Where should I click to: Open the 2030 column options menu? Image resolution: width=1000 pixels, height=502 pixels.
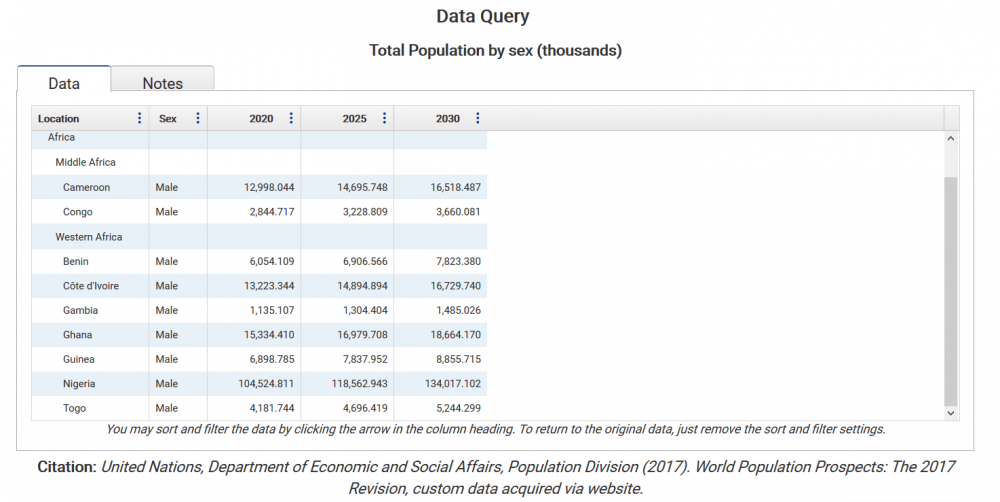pyautogui.click(x=477, y=118)
